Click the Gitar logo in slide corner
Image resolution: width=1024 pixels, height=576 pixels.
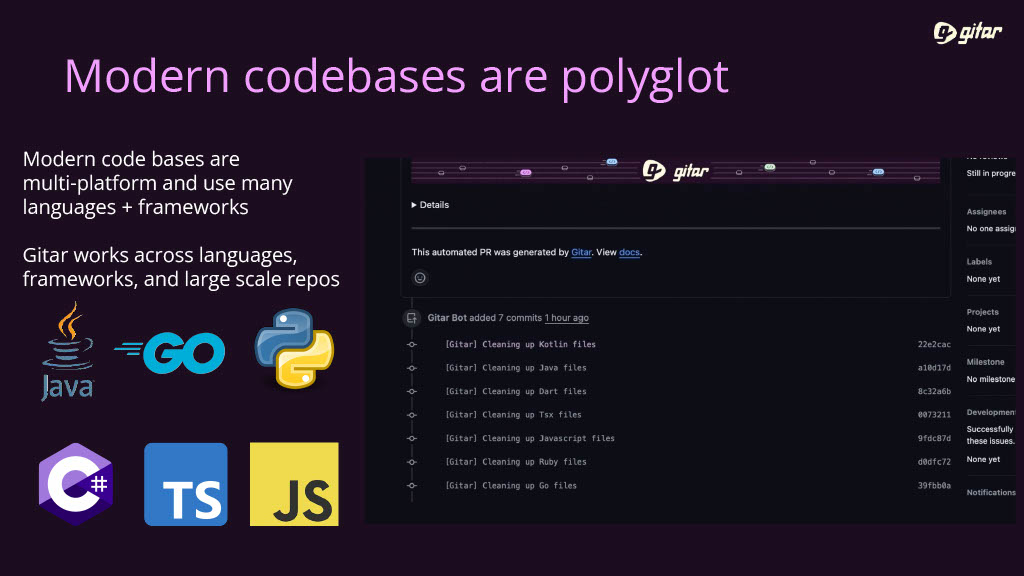point(967,32)
